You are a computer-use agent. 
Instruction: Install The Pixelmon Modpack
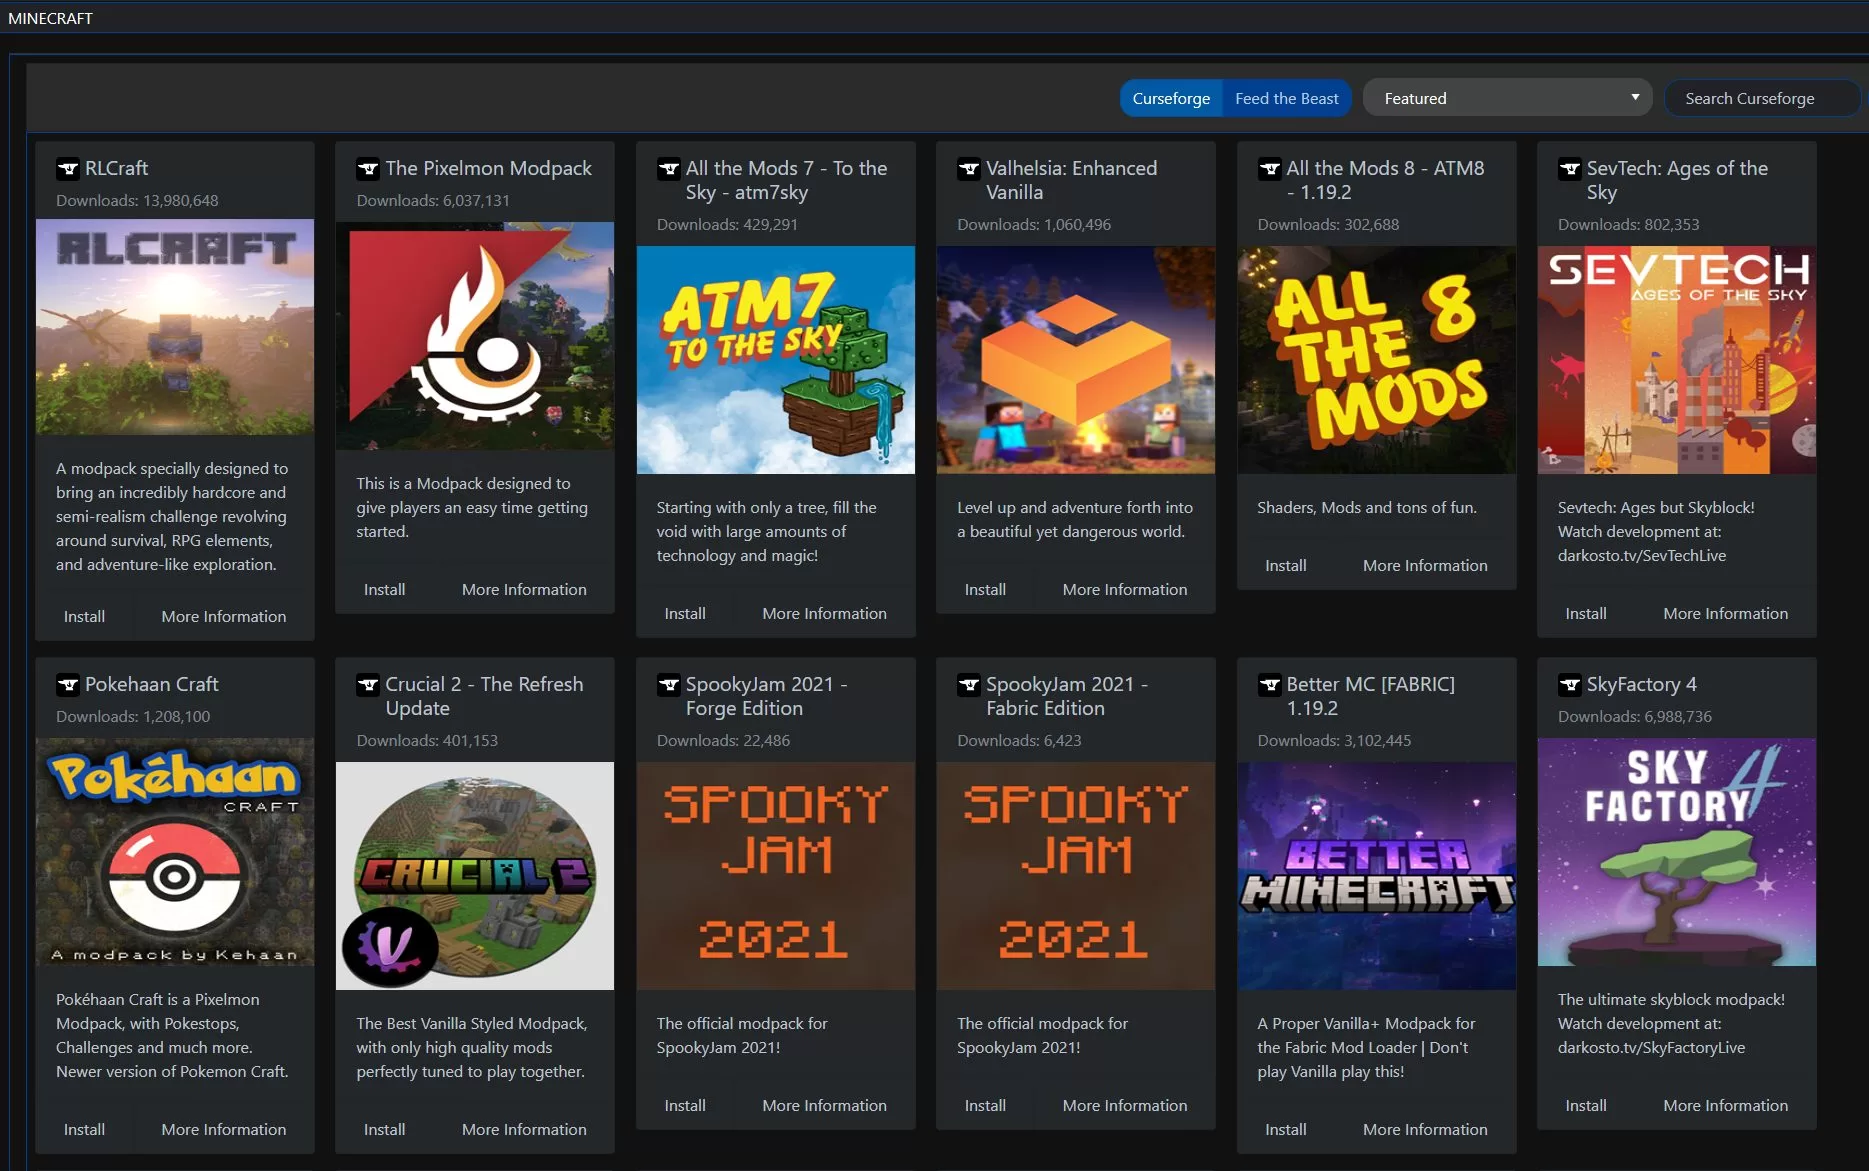(384, 590)
